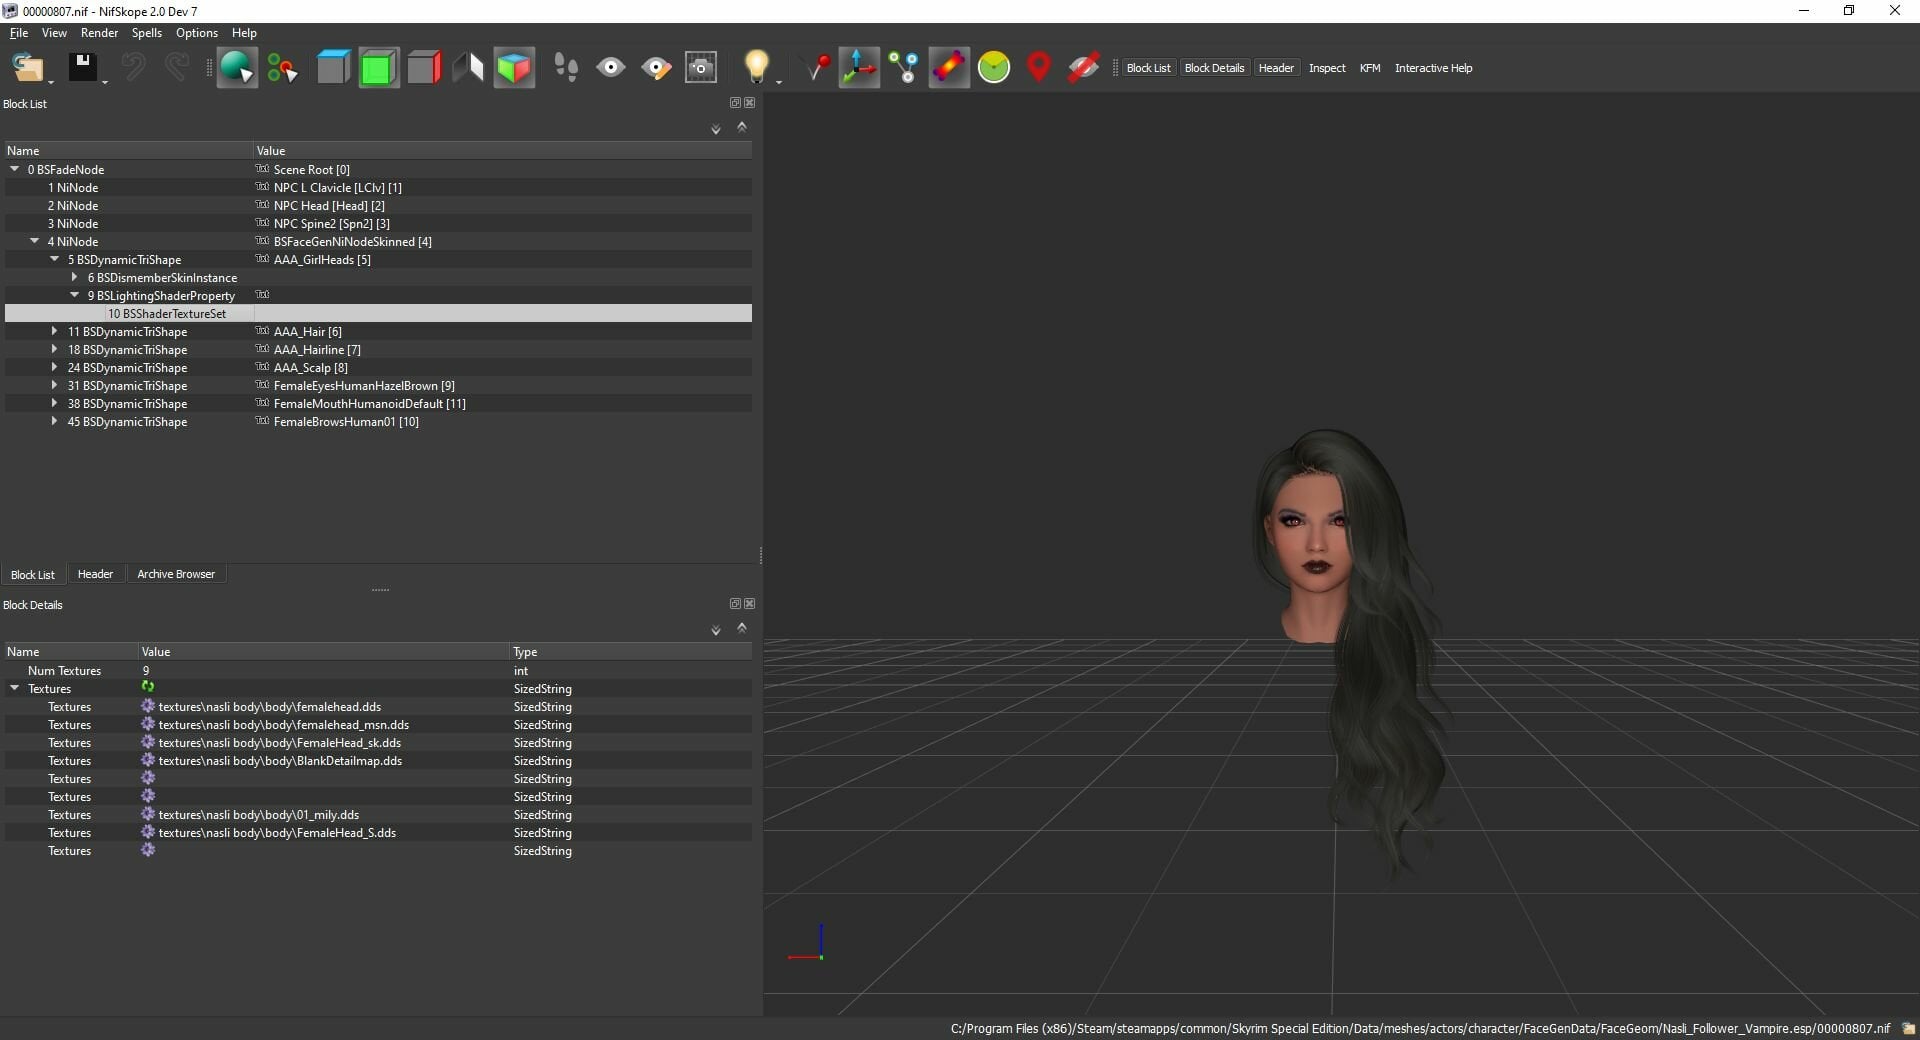Open the Options menu

click(x=197, y=33)
